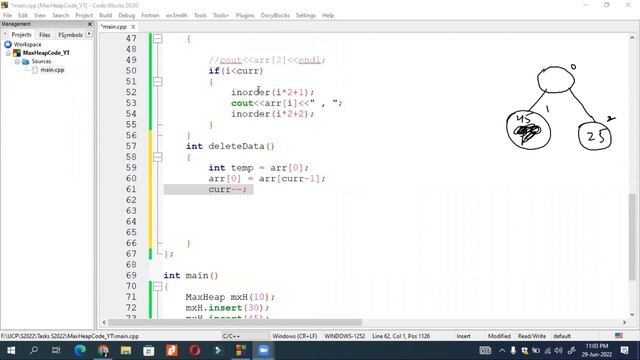
Task: Select the Workspace tree node
Action: pos(27,44)
